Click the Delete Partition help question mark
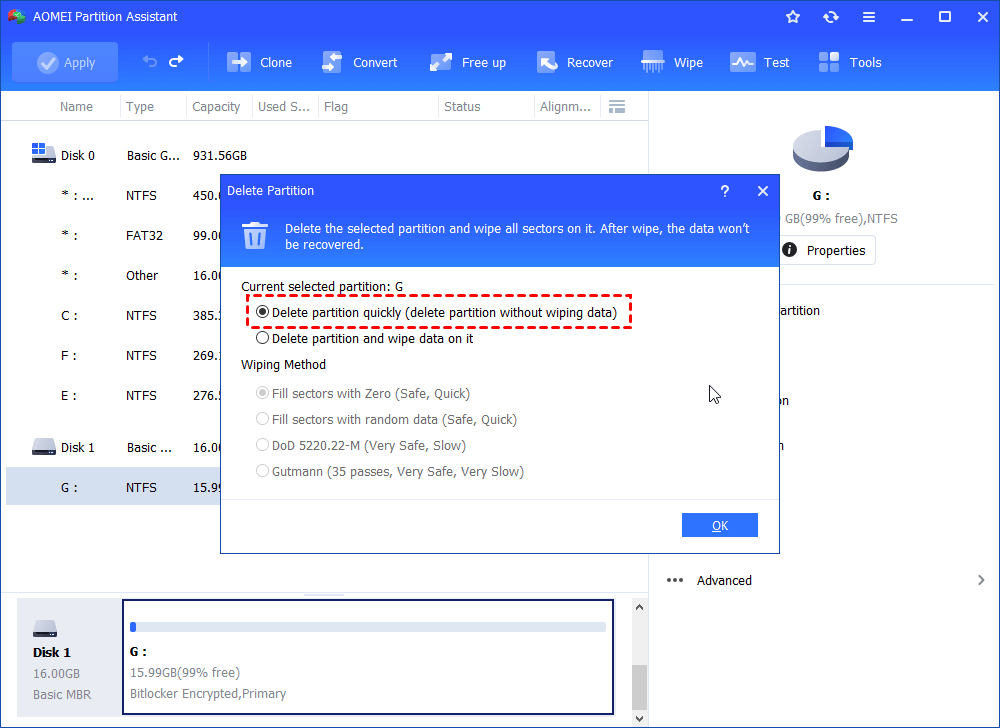1000x728 pixels. [725, 191]
